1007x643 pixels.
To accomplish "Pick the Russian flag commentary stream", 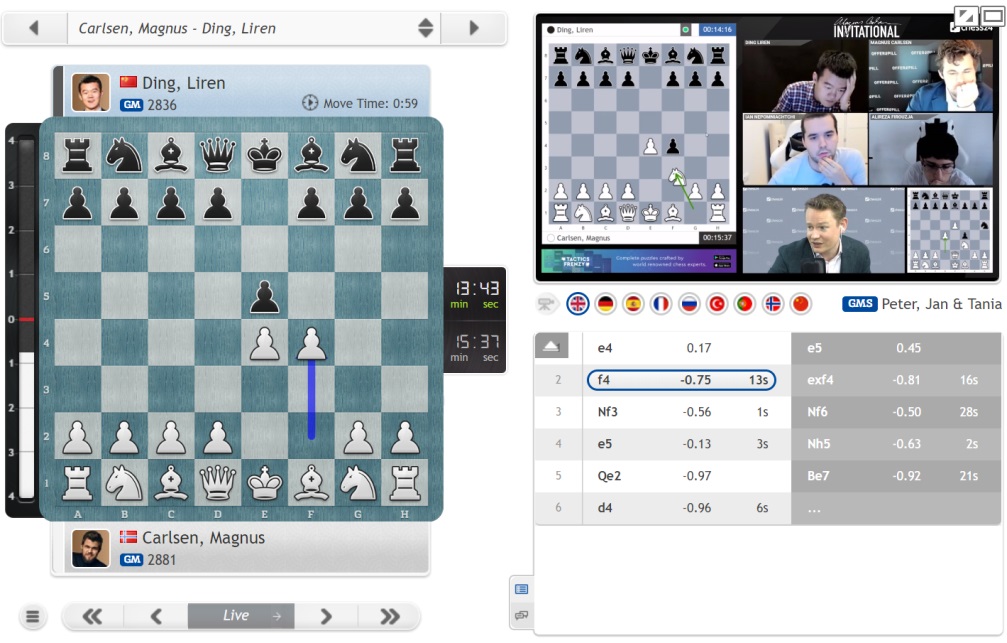I will (x=689, y=304).
